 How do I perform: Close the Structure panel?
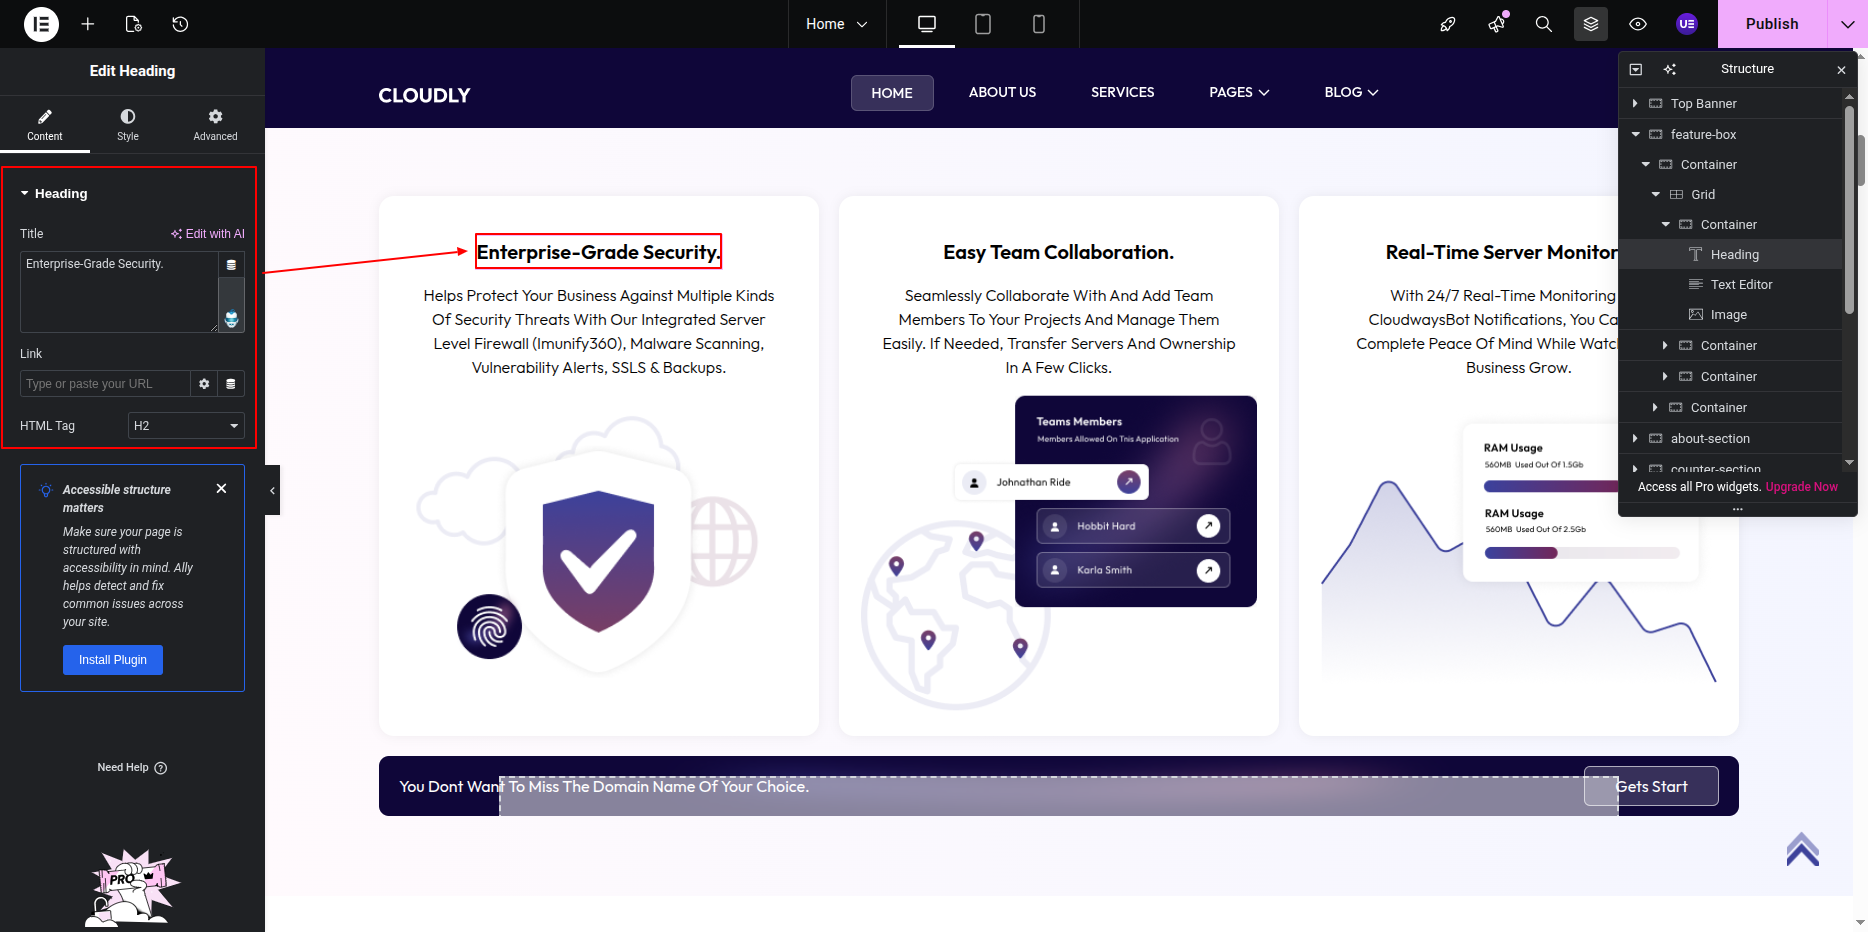[1841, 70]
